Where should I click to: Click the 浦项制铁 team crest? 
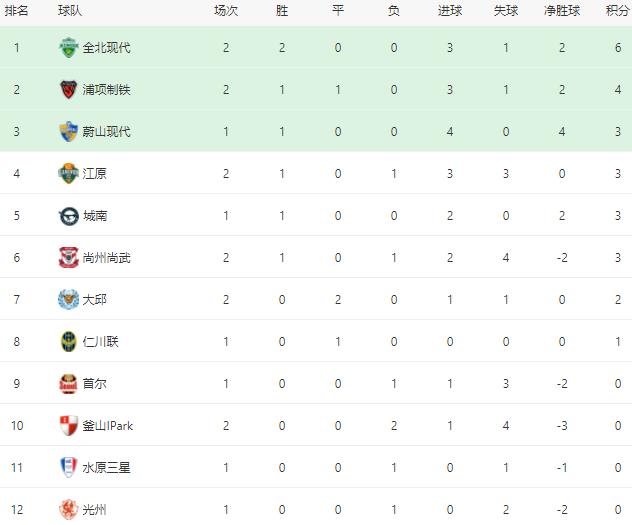(69, 89)
